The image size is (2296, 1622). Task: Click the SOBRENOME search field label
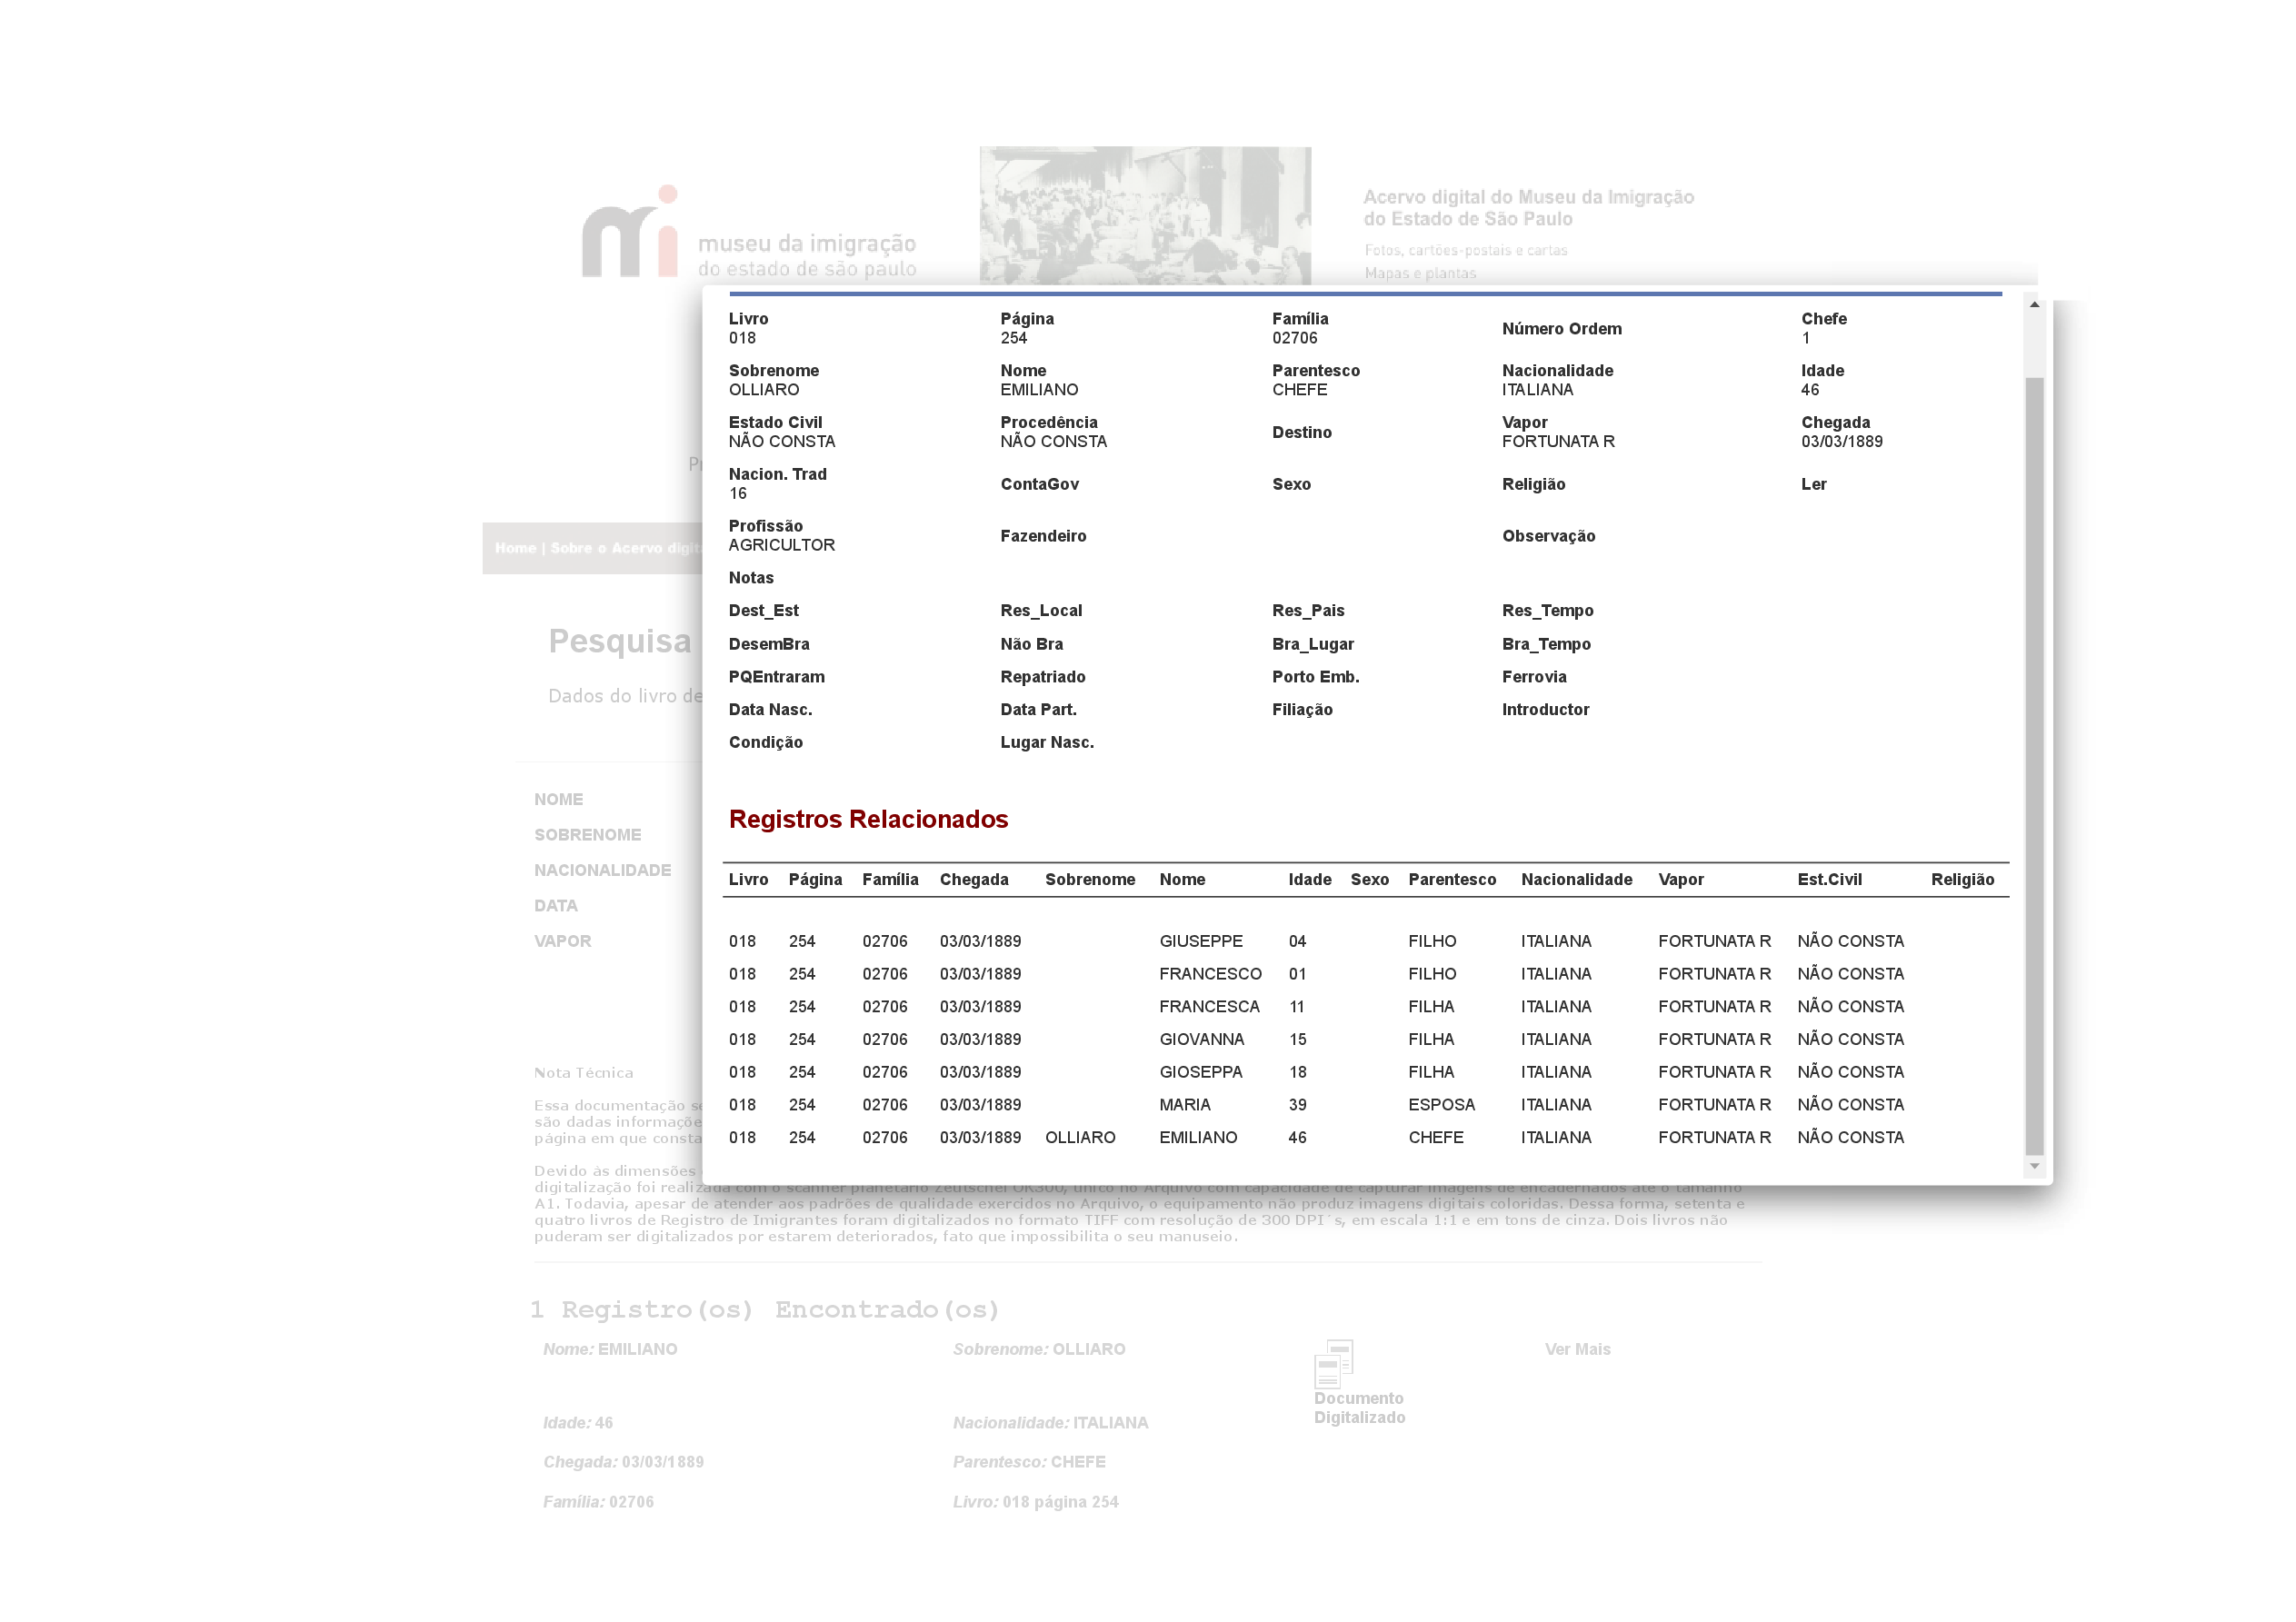click(x=587, y=835)
